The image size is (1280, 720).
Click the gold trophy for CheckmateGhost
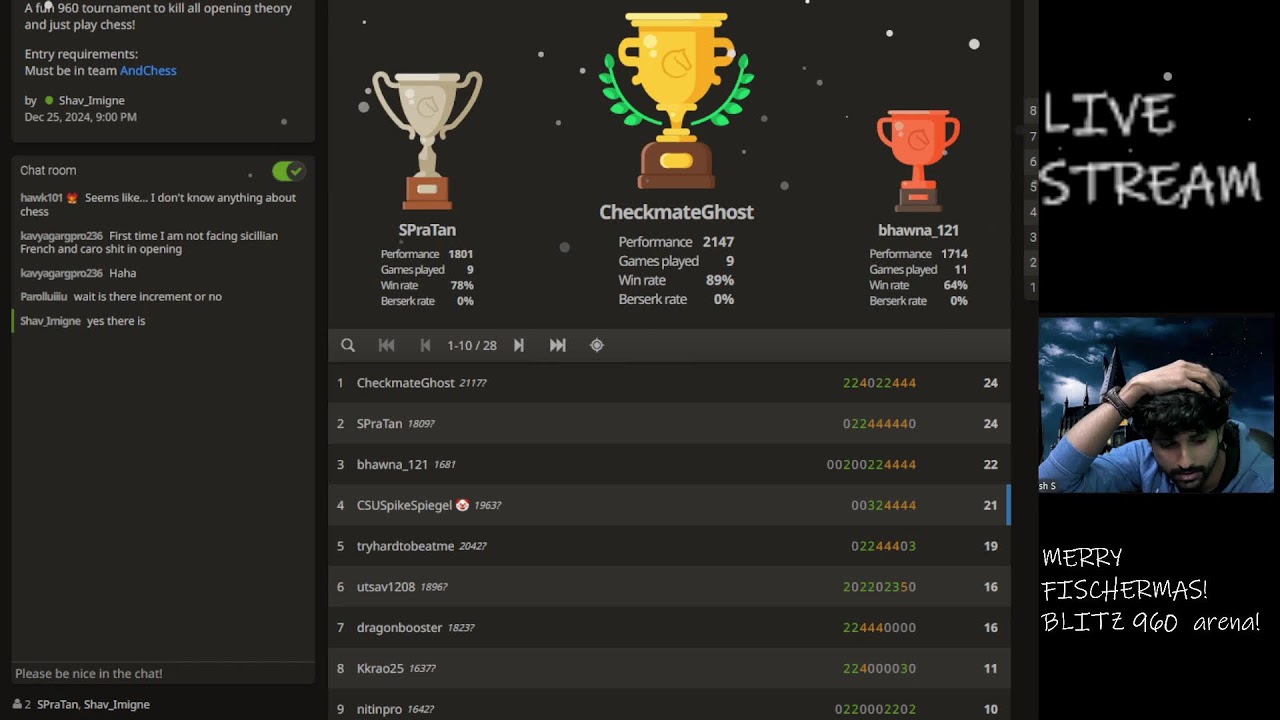click(x=677, y=100)
